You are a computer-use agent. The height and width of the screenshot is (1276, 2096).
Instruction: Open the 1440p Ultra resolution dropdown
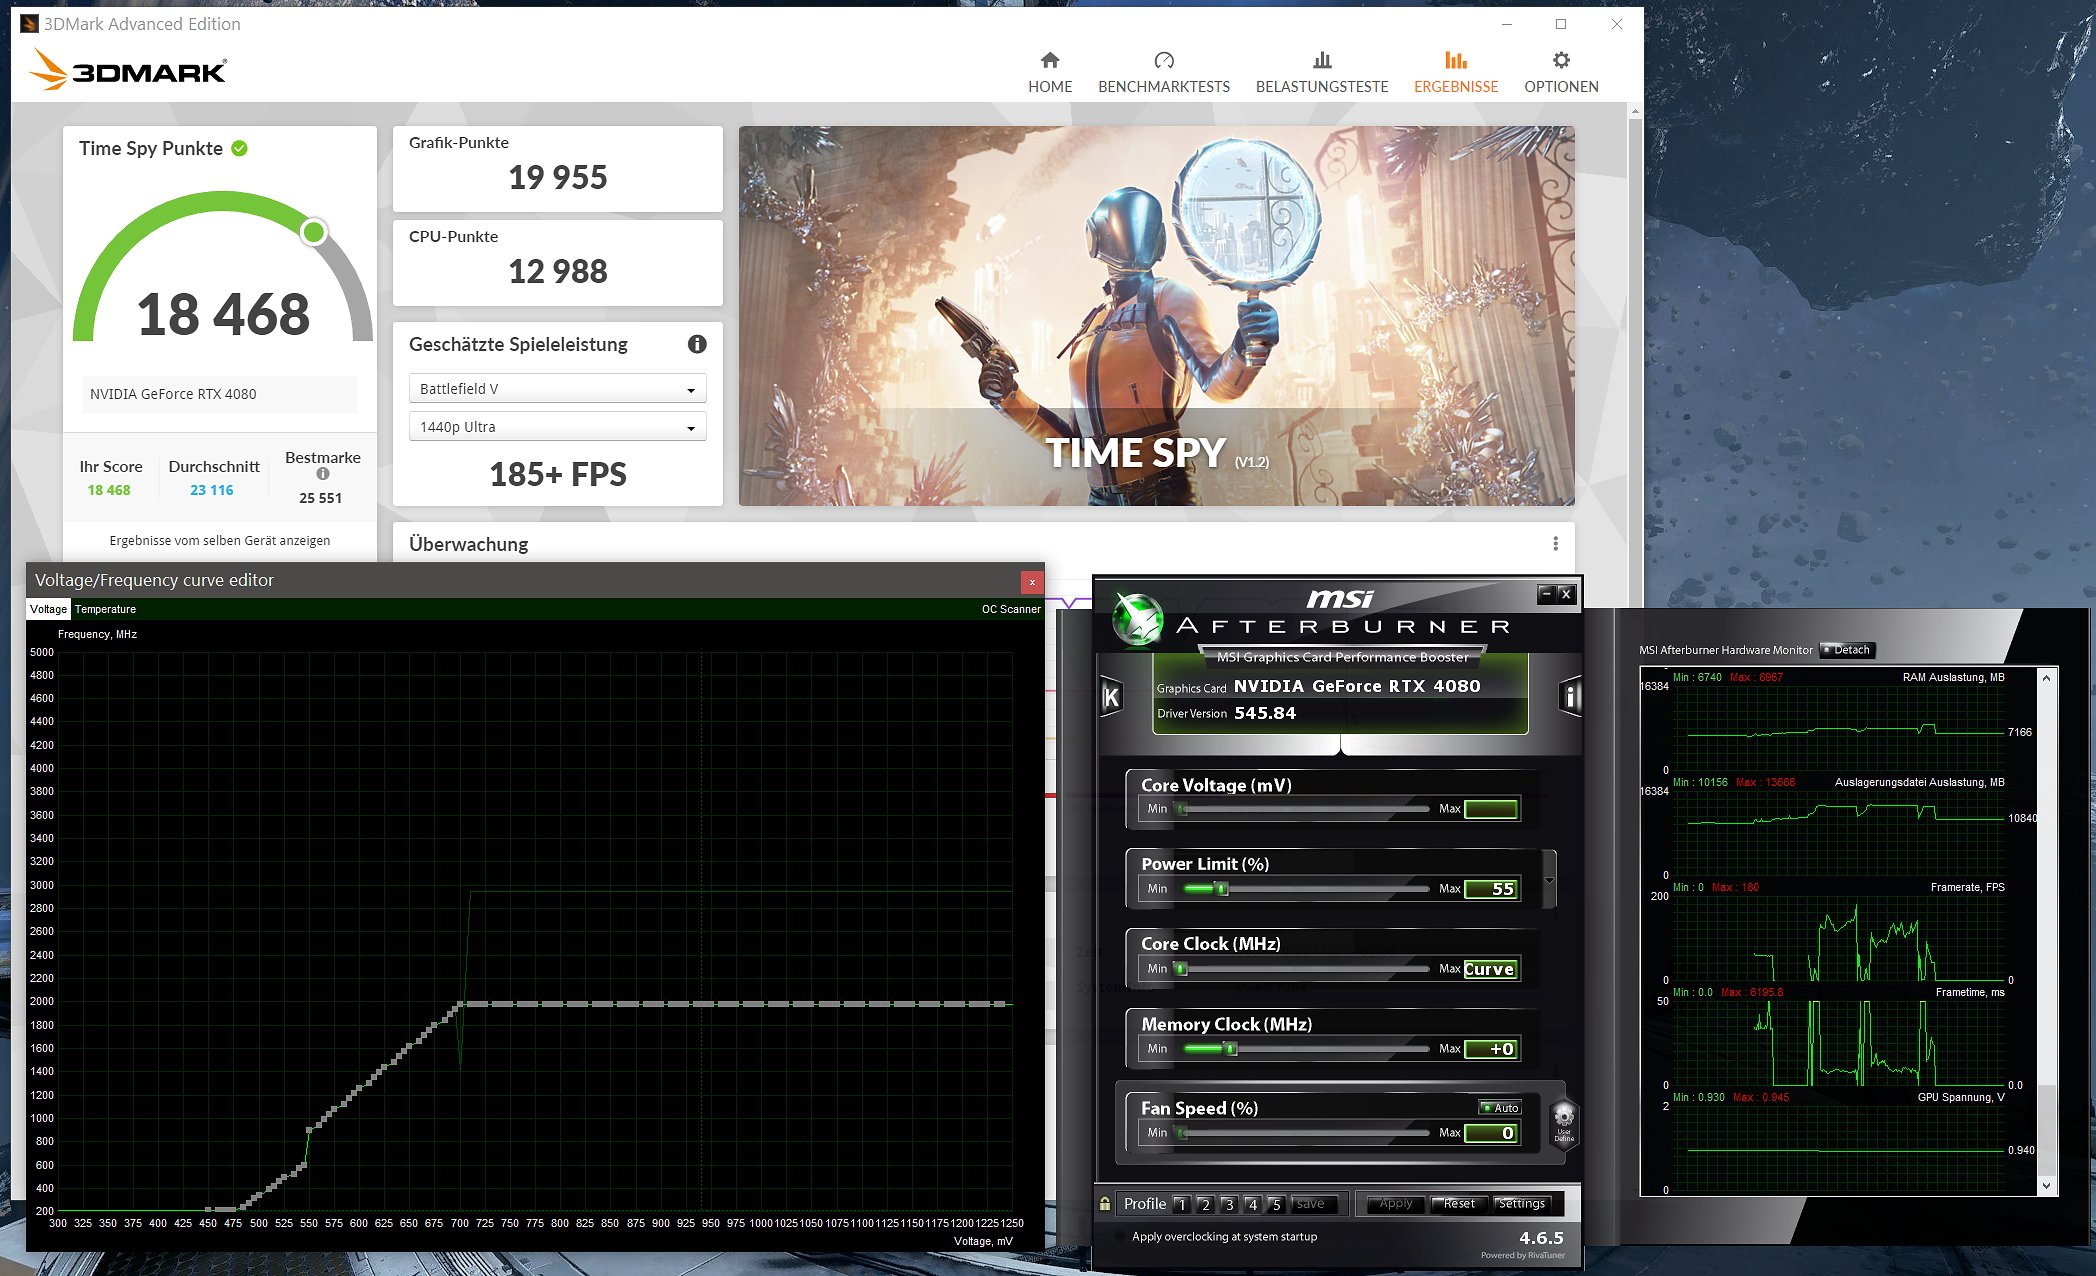coord(557,427)
